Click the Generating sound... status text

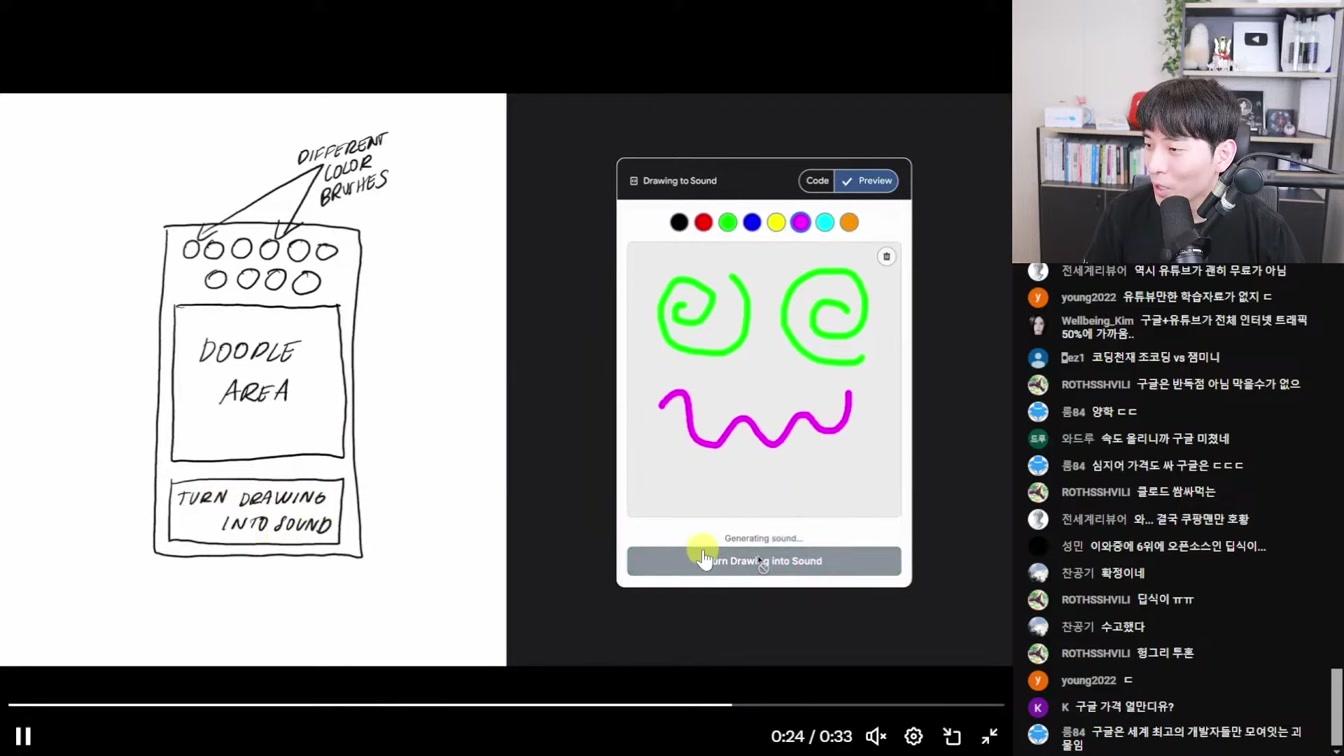763,538
